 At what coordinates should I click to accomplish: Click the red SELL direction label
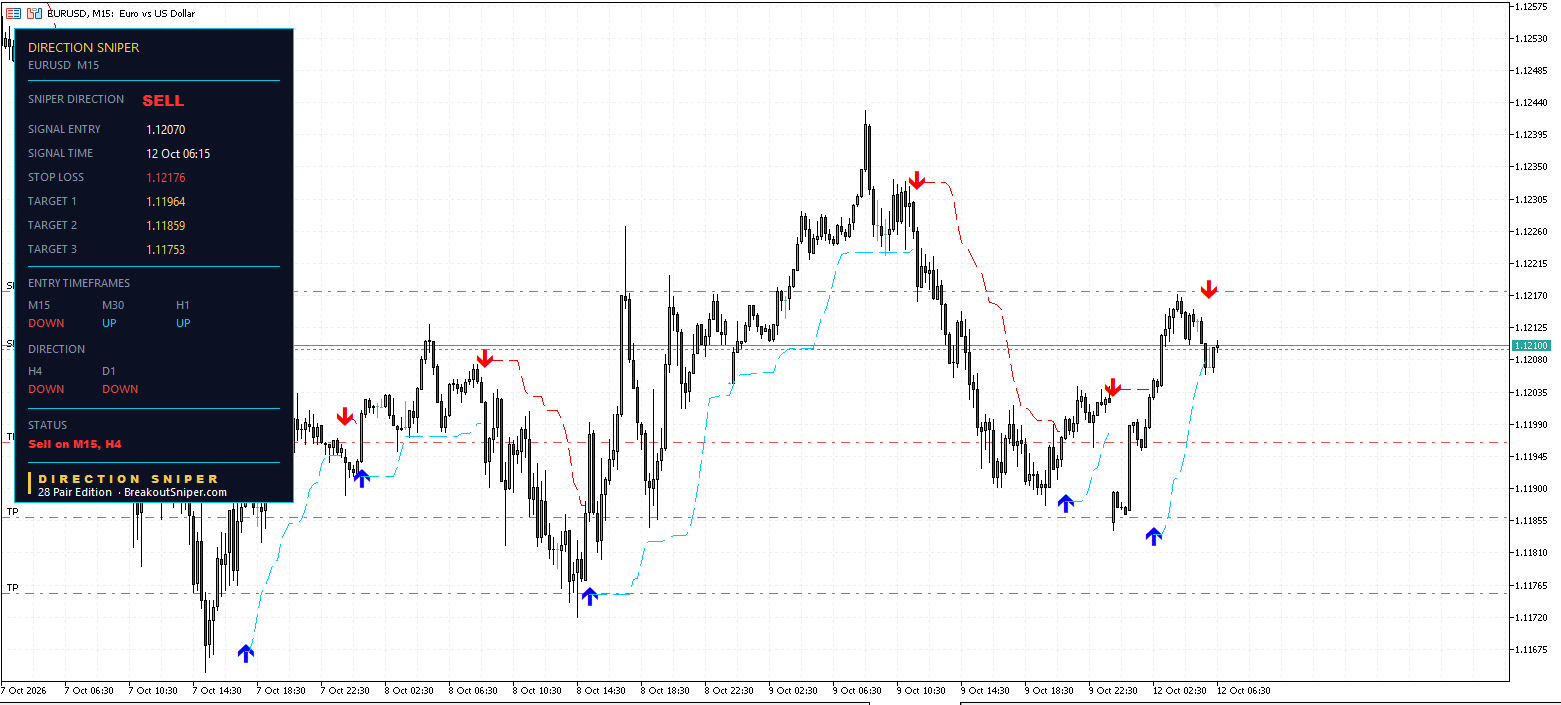click(x=163, y=100)
